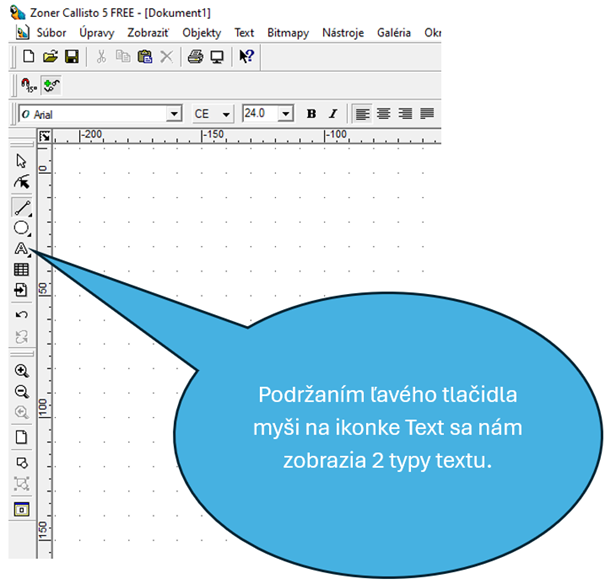
Task: Click the font size 24.0 field
Action: coord(260,113)
